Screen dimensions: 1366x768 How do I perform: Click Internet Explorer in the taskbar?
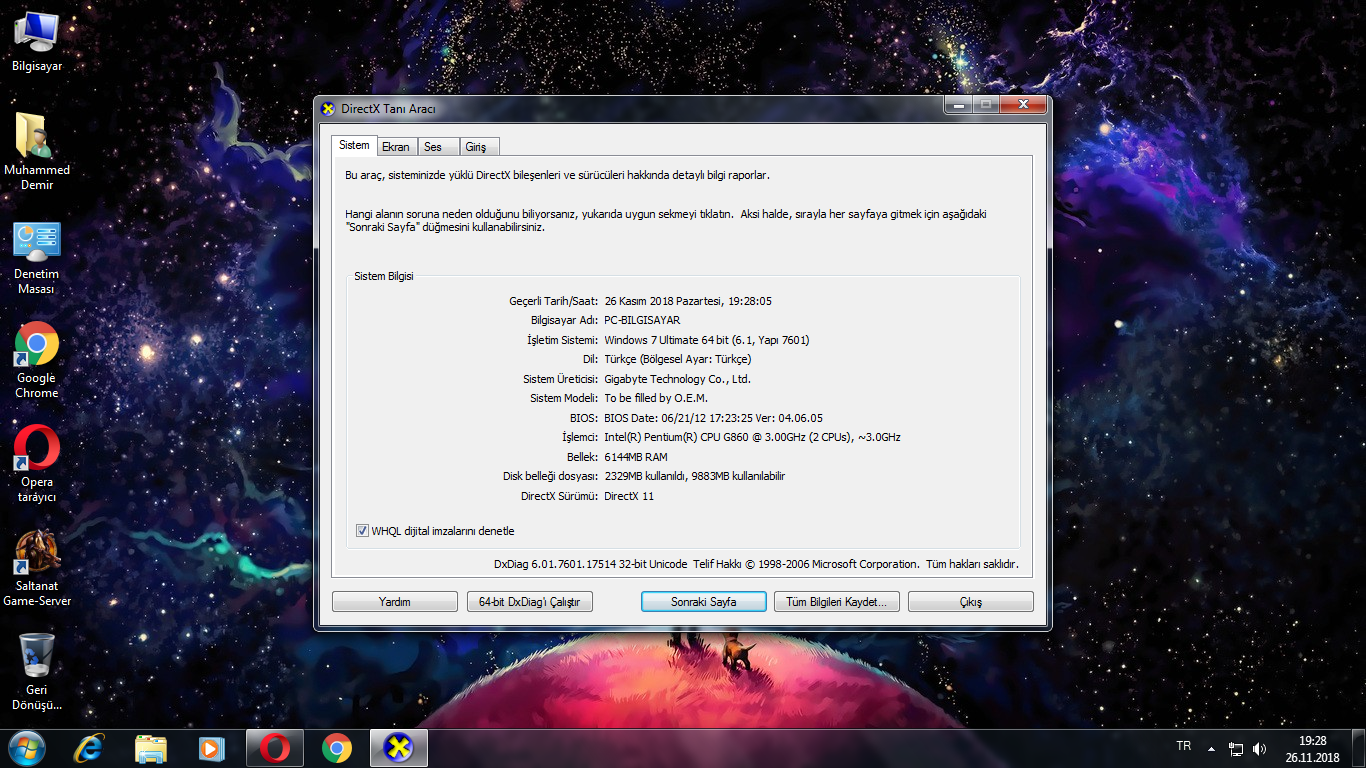pyautogui.click(x=90, y=747)
